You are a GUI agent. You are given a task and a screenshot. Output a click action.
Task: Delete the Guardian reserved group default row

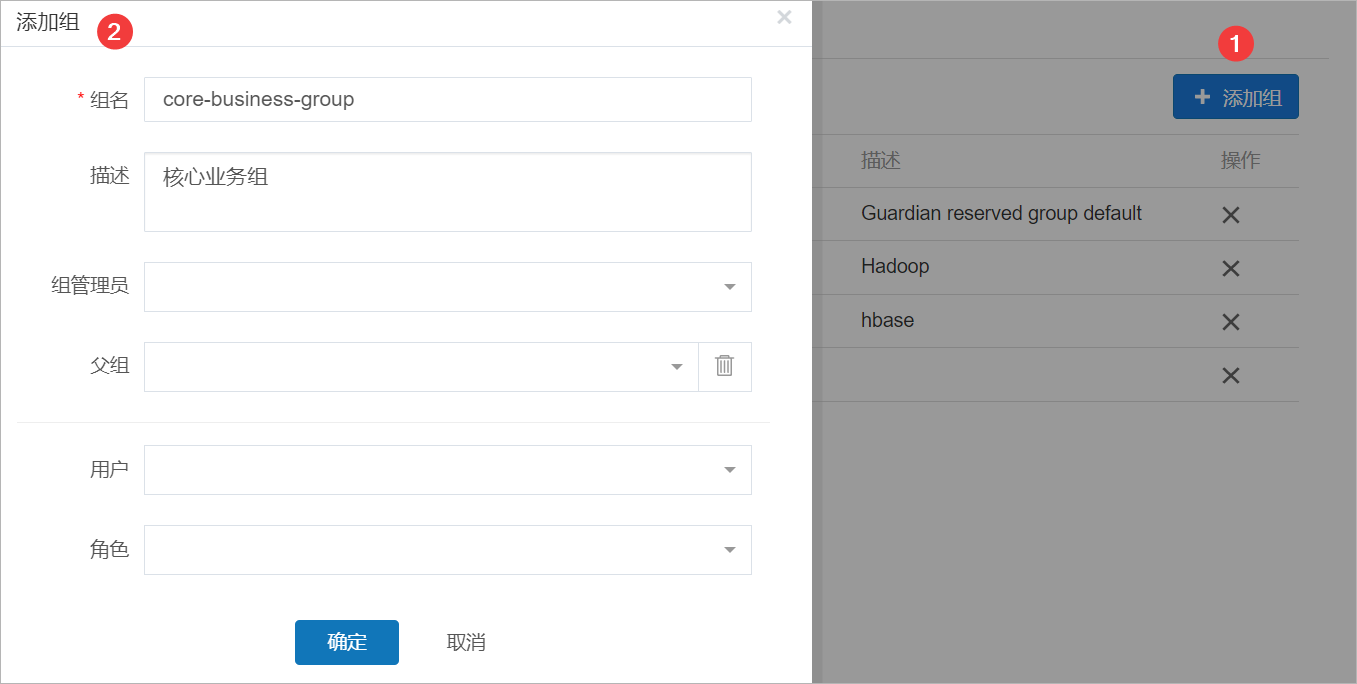(x=1231, y=215)
